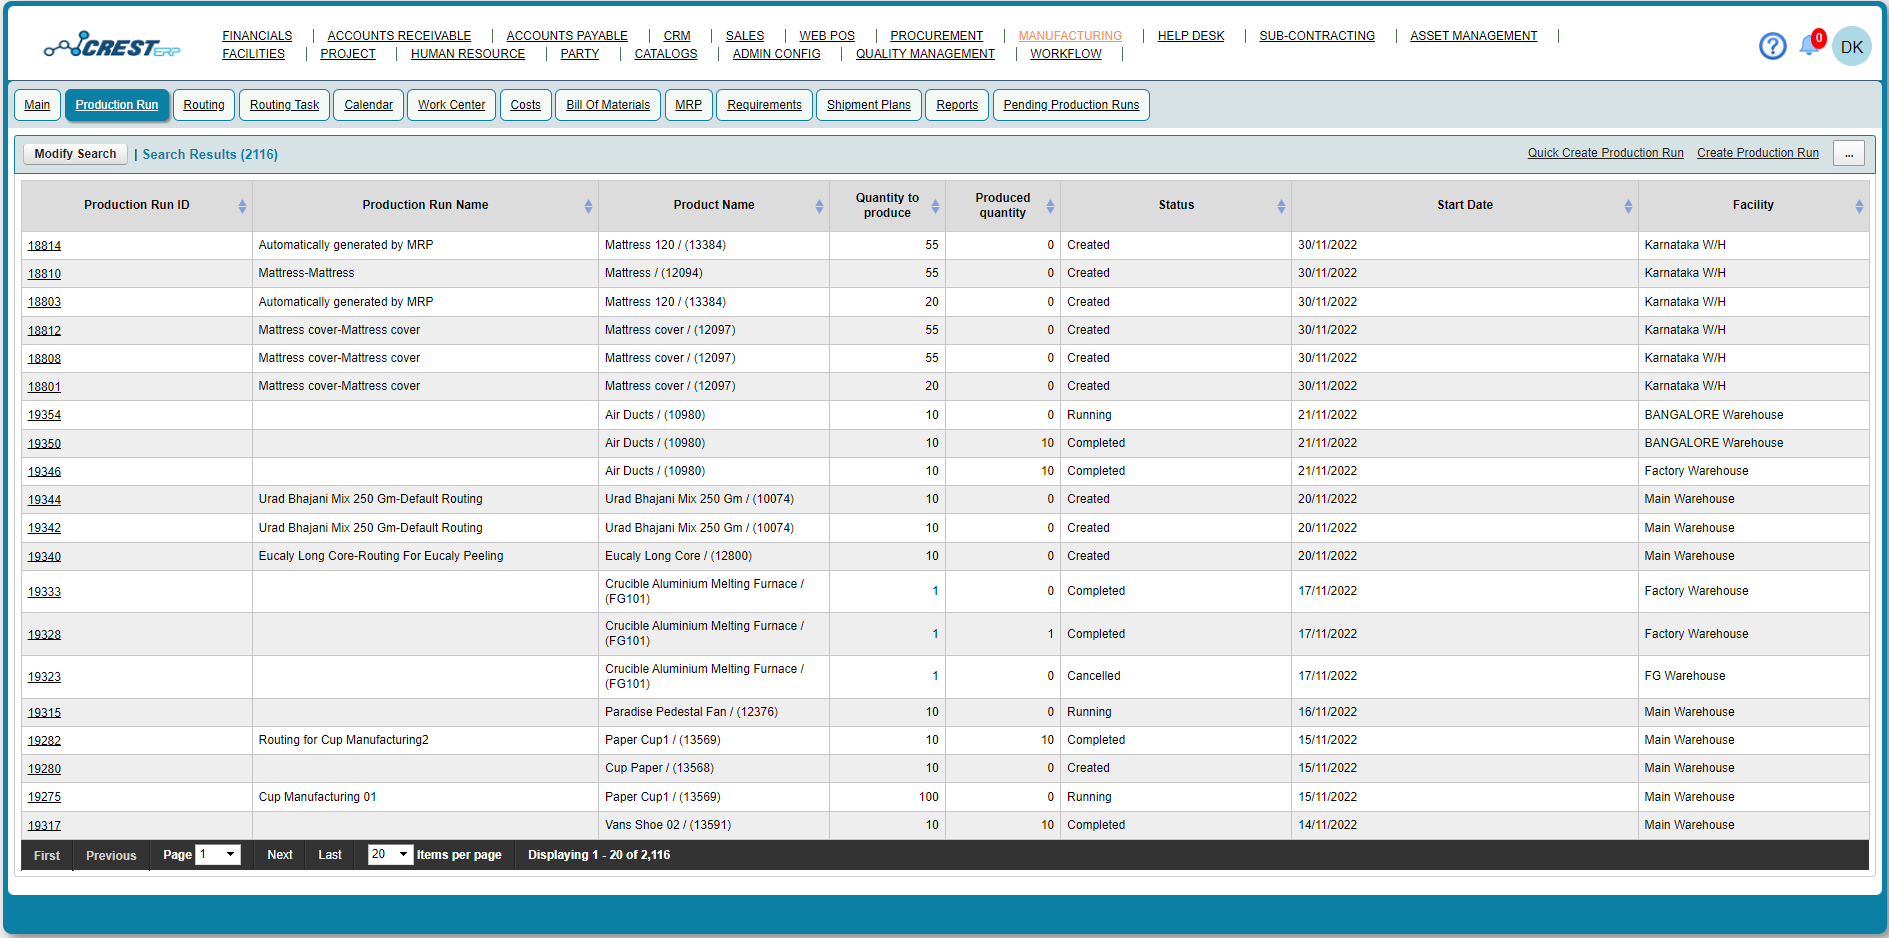The image size is (1889, 938).
Task: Switch to the Bill Of Materials tab
Action: pyautogui.click(x=607, y=104)
